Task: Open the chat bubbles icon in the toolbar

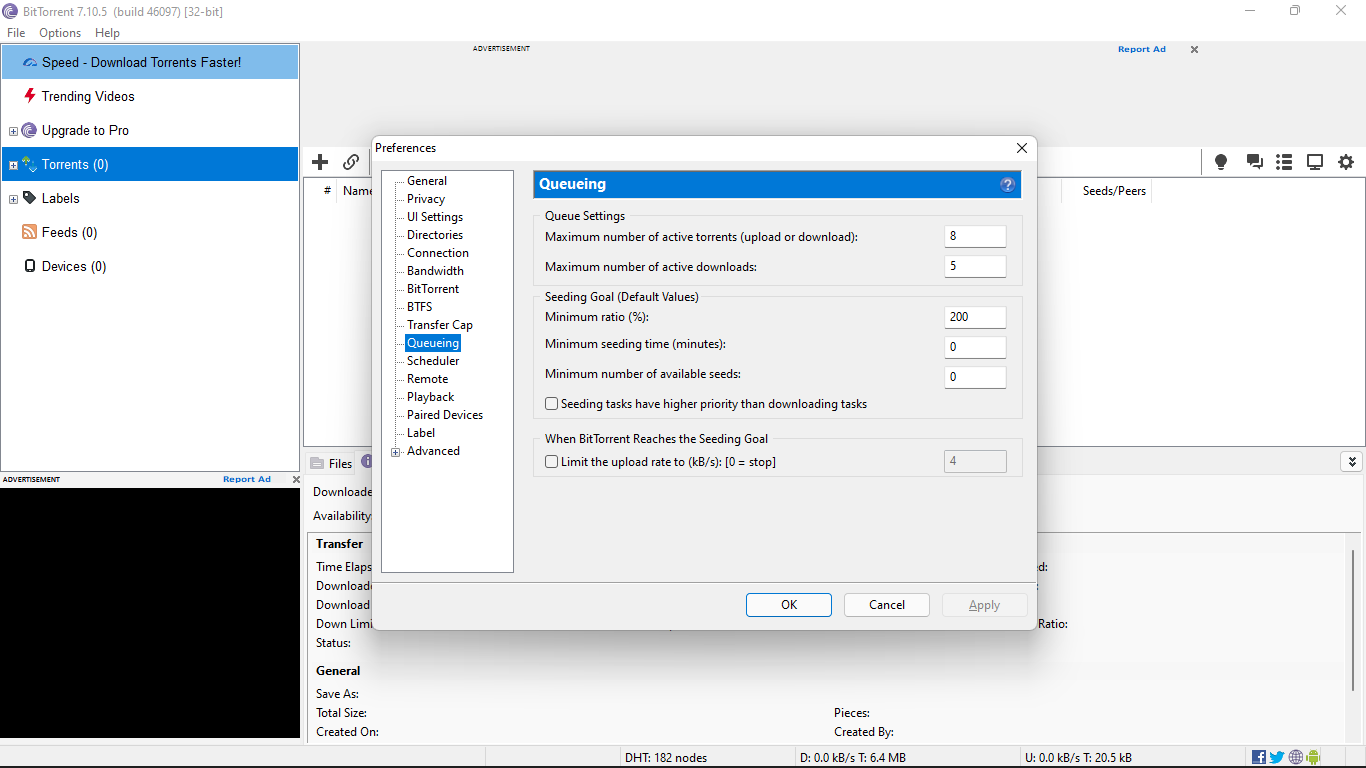Action: 1254,162
